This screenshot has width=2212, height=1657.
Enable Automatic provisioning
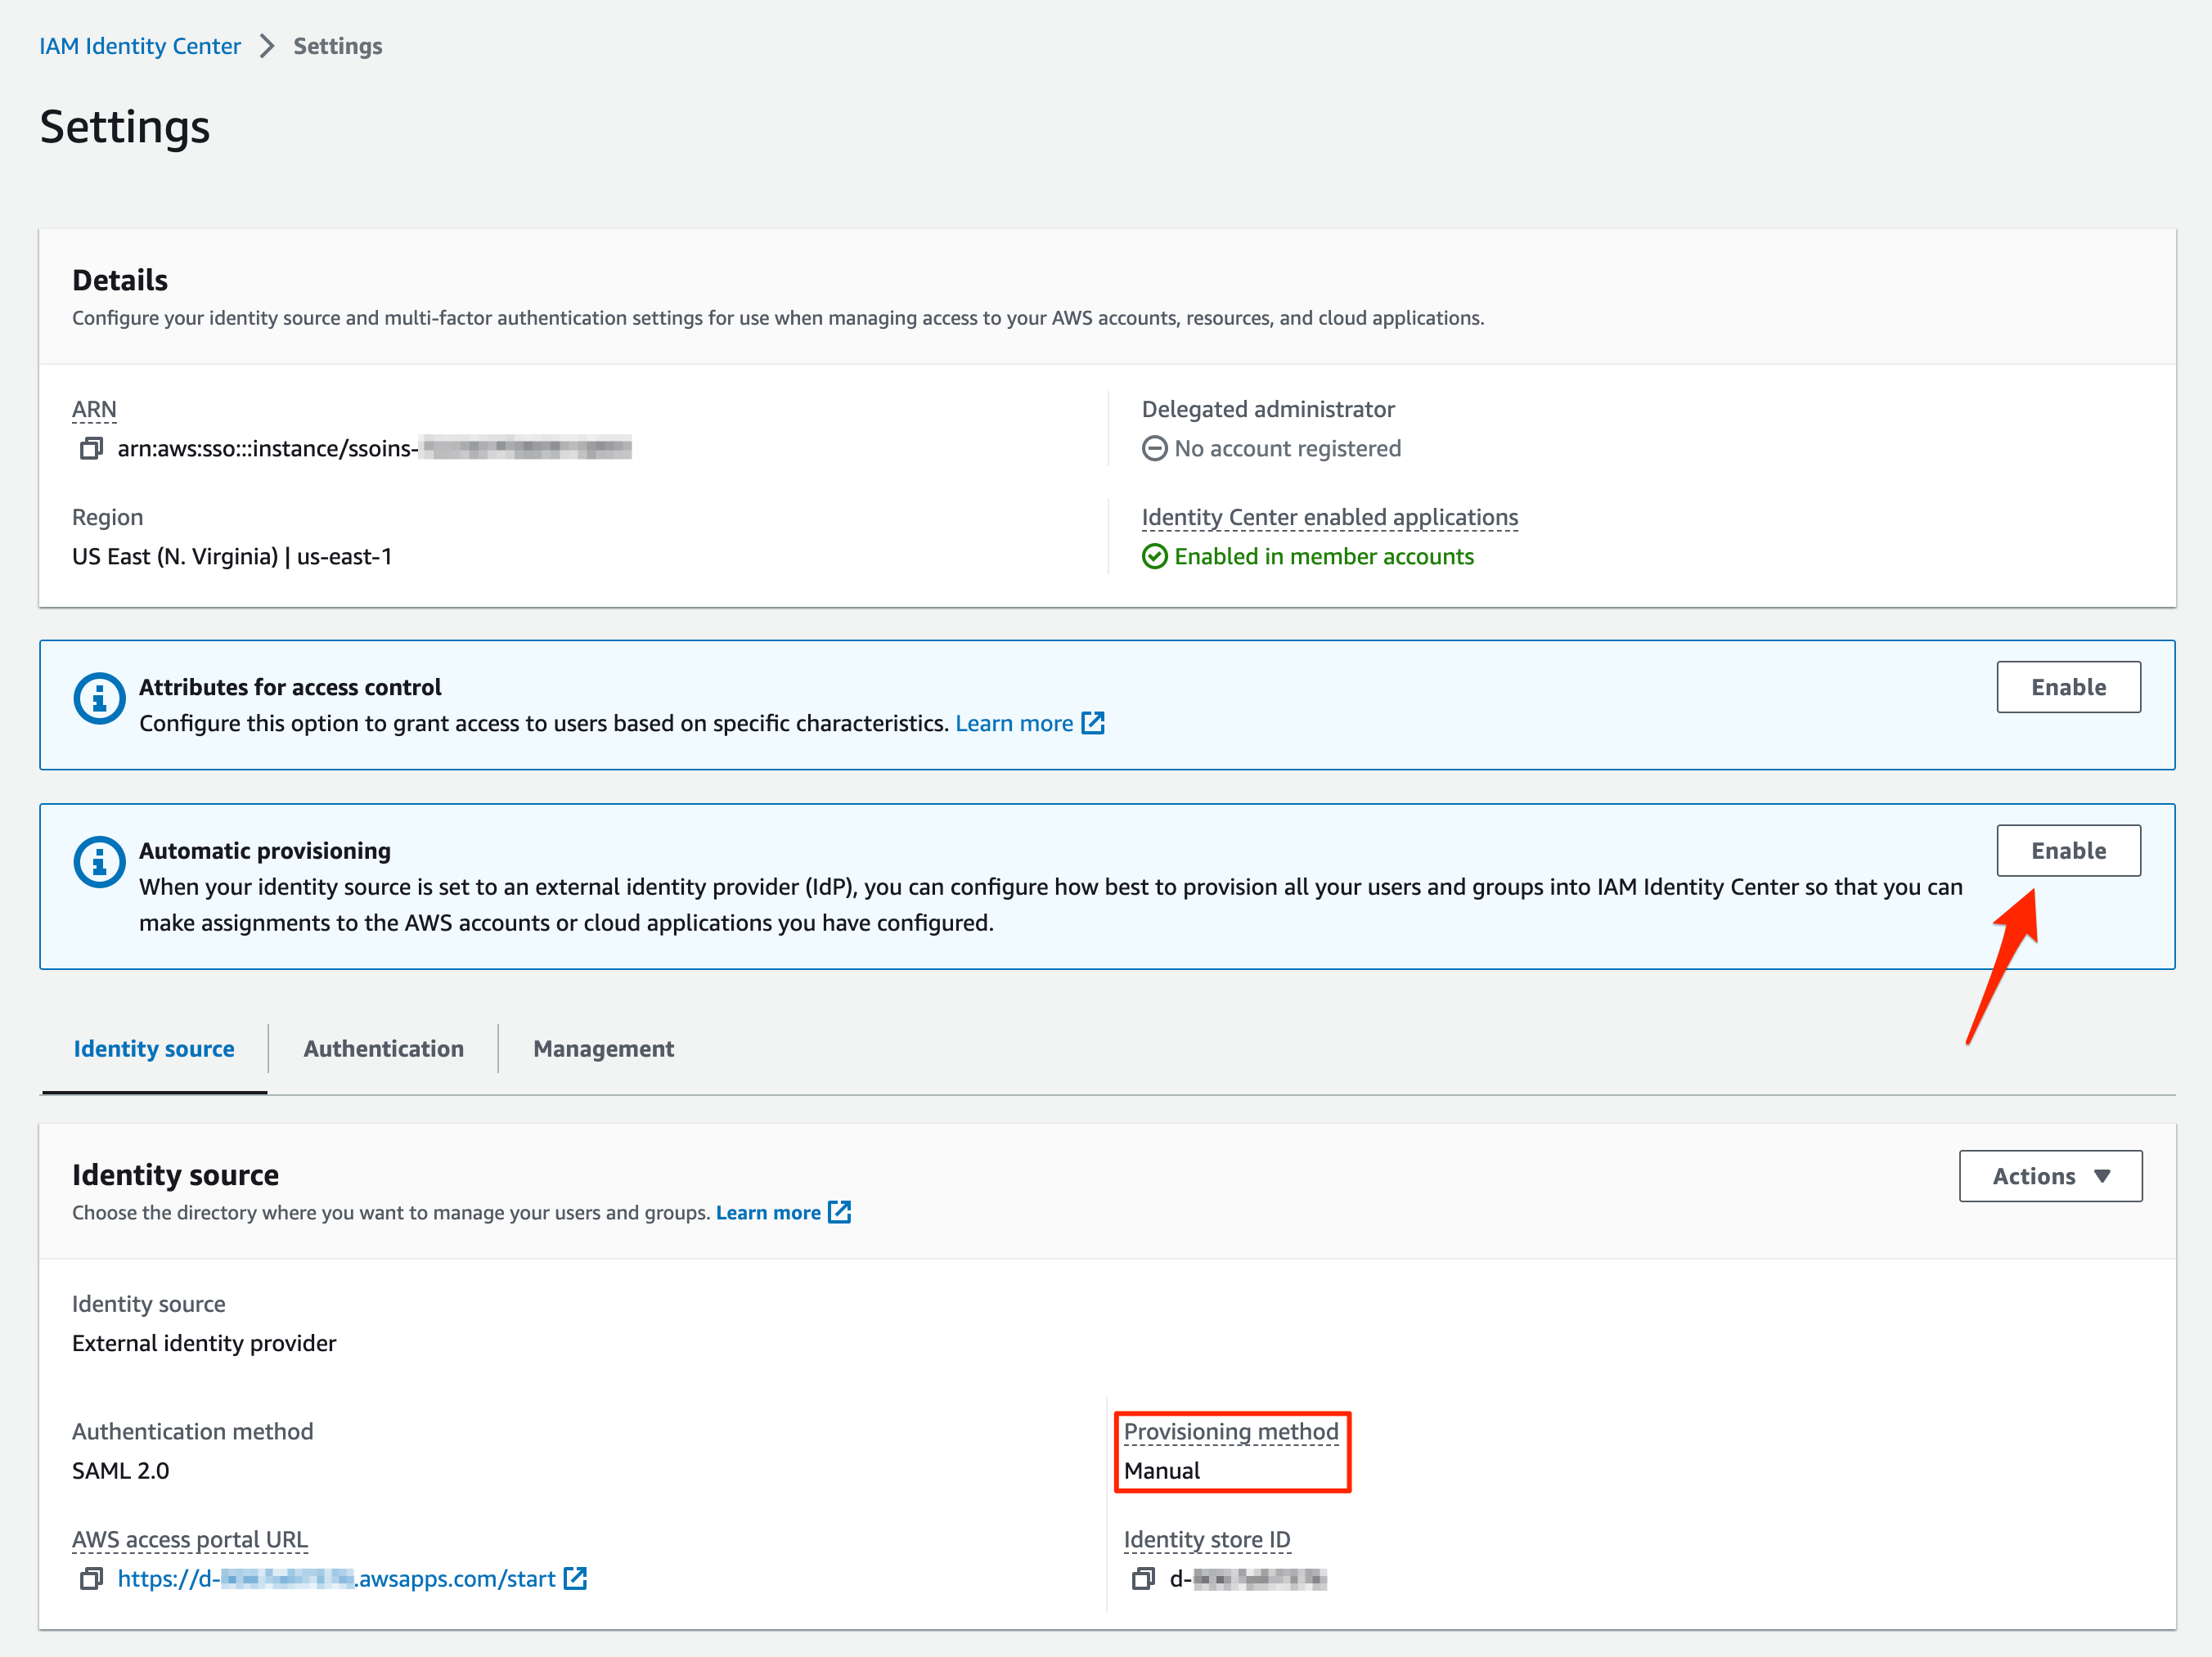coord(2068,850)
